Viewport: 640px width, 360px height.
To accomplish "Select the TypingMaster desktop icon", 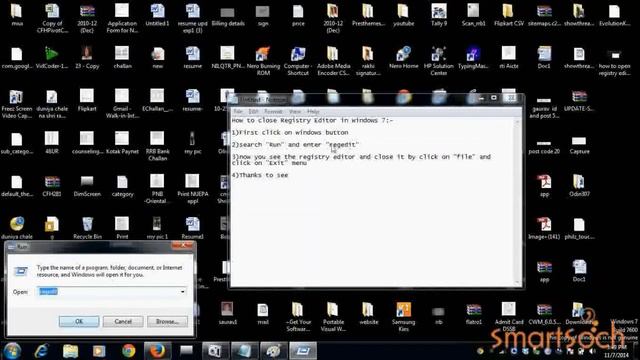I will coord(473,58).
